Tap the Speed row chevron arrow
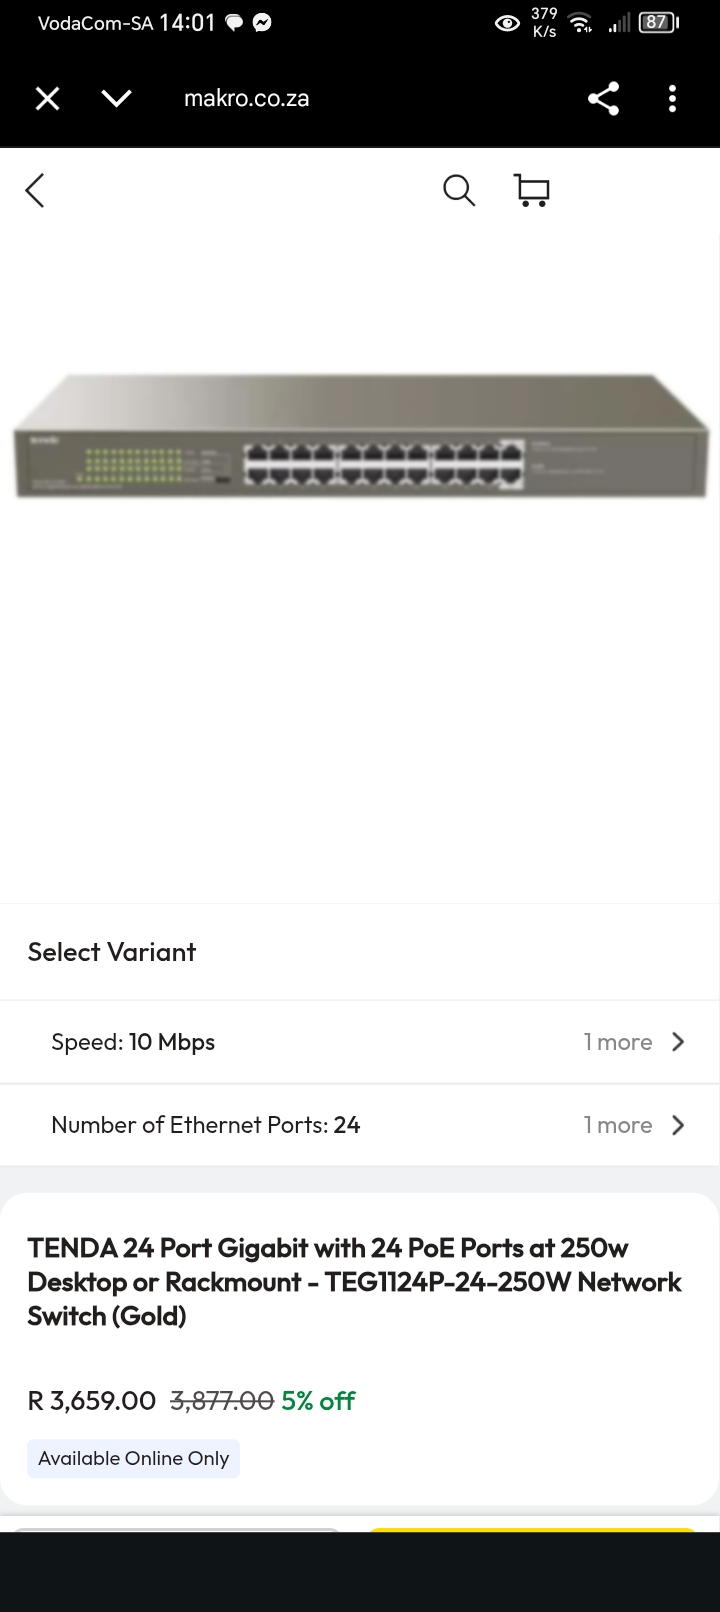The image size is (720, 1612). pos(679,1042)
